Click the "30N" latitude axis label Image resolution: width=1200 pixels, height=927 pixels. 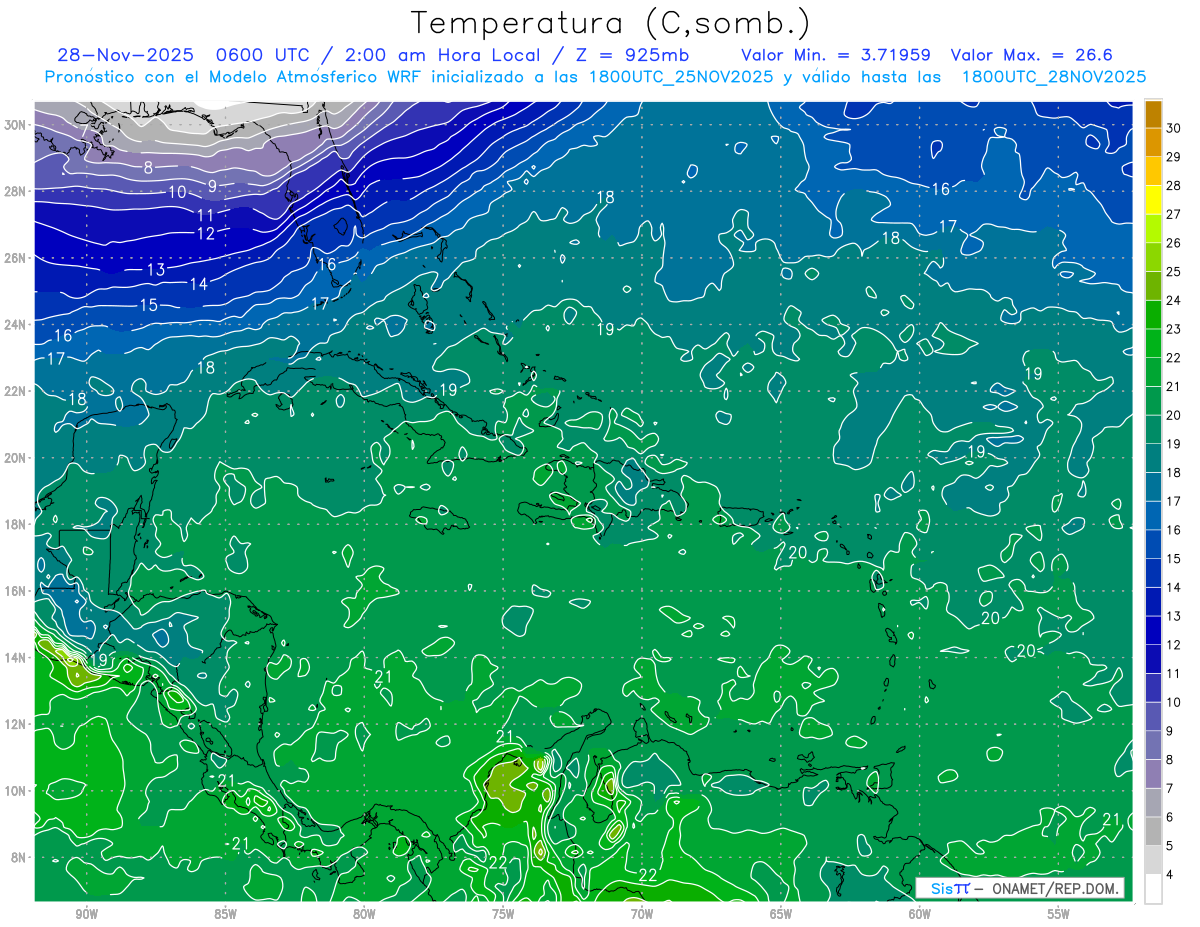click(16, 125)
